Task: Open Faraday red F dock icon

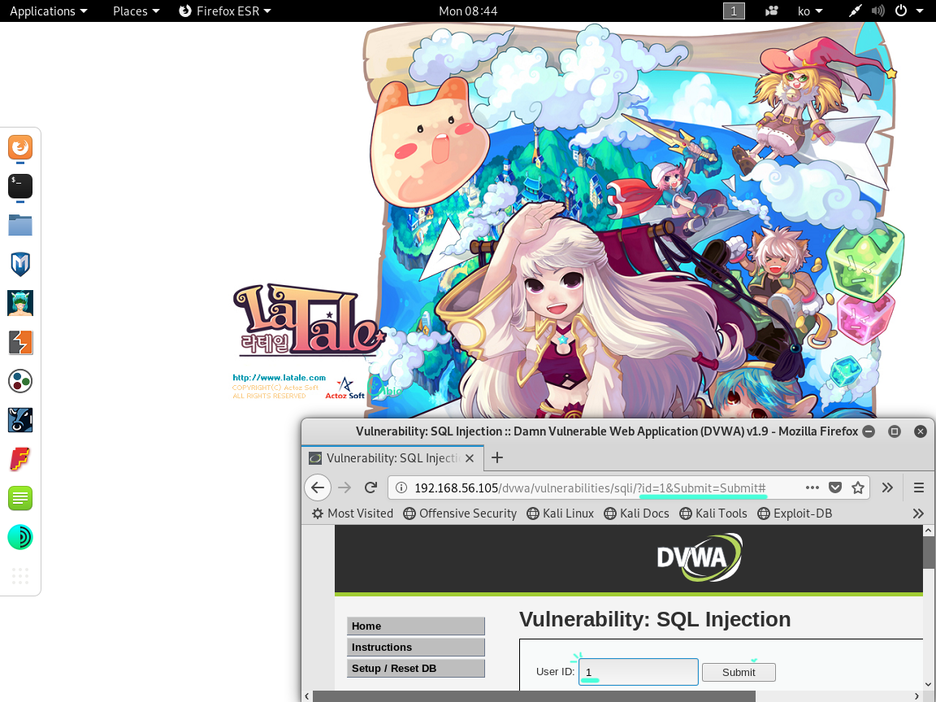Action: tap(20, 459)
